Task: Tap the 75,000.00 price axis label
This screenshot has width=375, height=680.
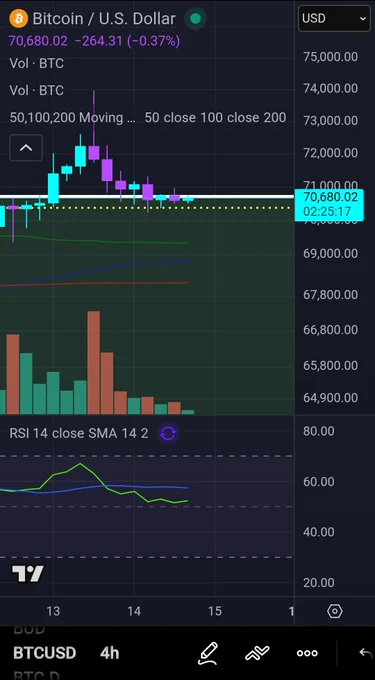Action: 331,57
